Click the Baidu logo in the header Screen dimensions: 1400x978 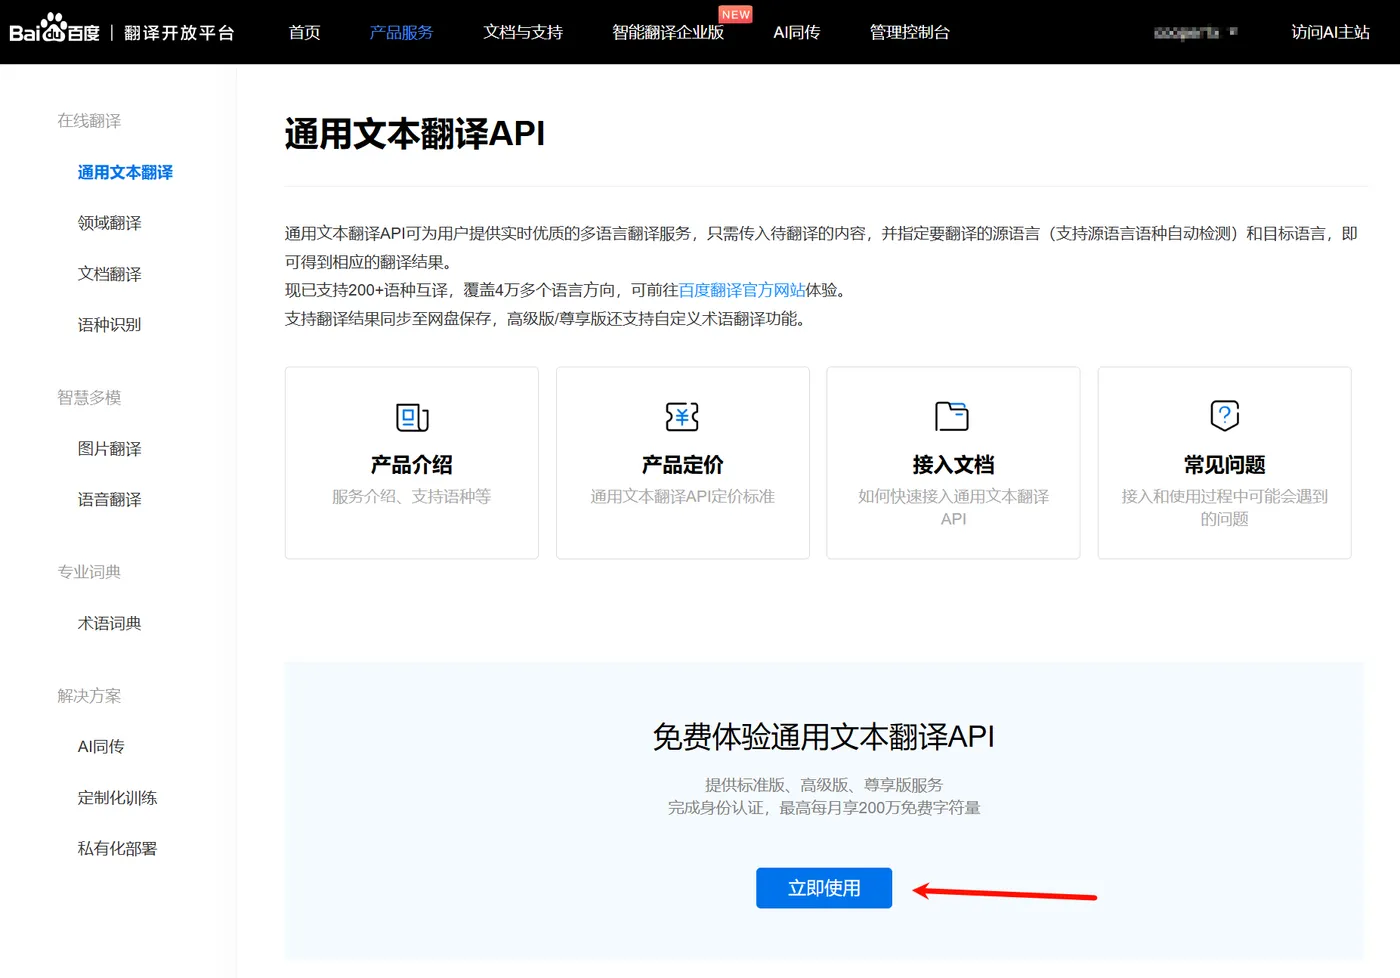click(x=54, y=29)
